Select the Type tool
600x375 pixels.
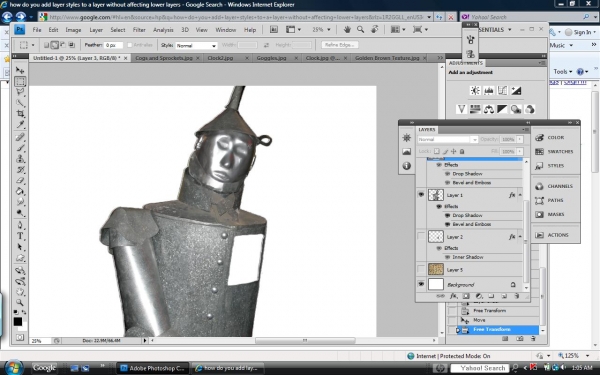click(20, 236)
